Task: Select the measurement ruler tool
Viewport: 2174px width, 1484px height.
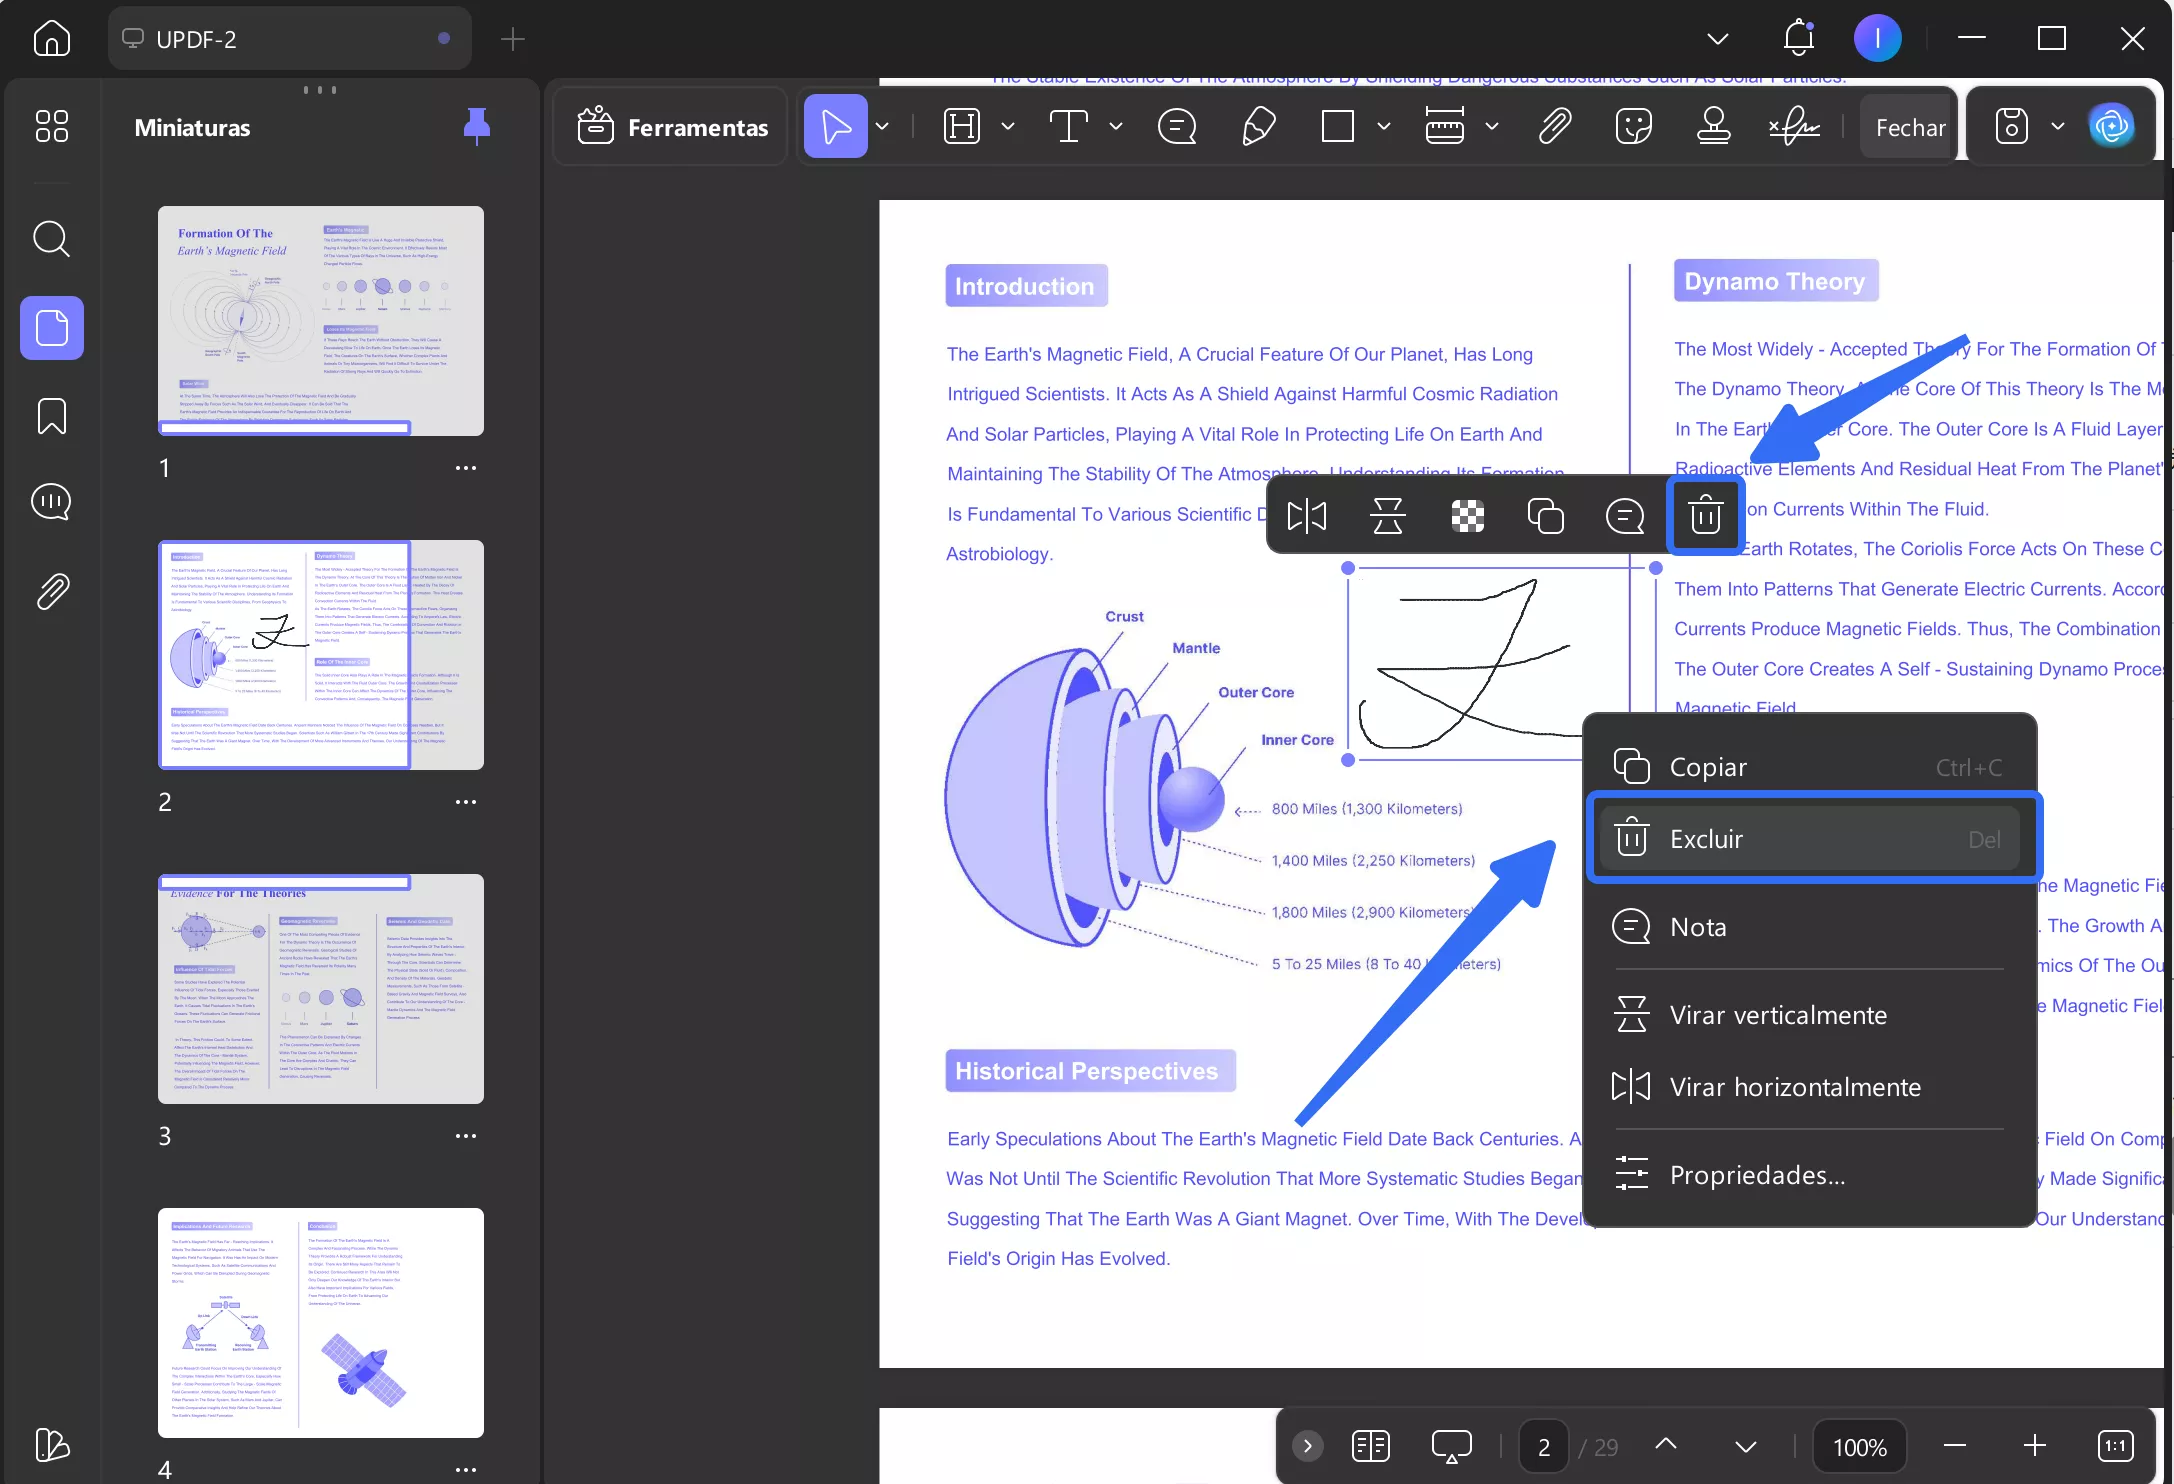Action: pyautogui.click(x=1444, y=126)
